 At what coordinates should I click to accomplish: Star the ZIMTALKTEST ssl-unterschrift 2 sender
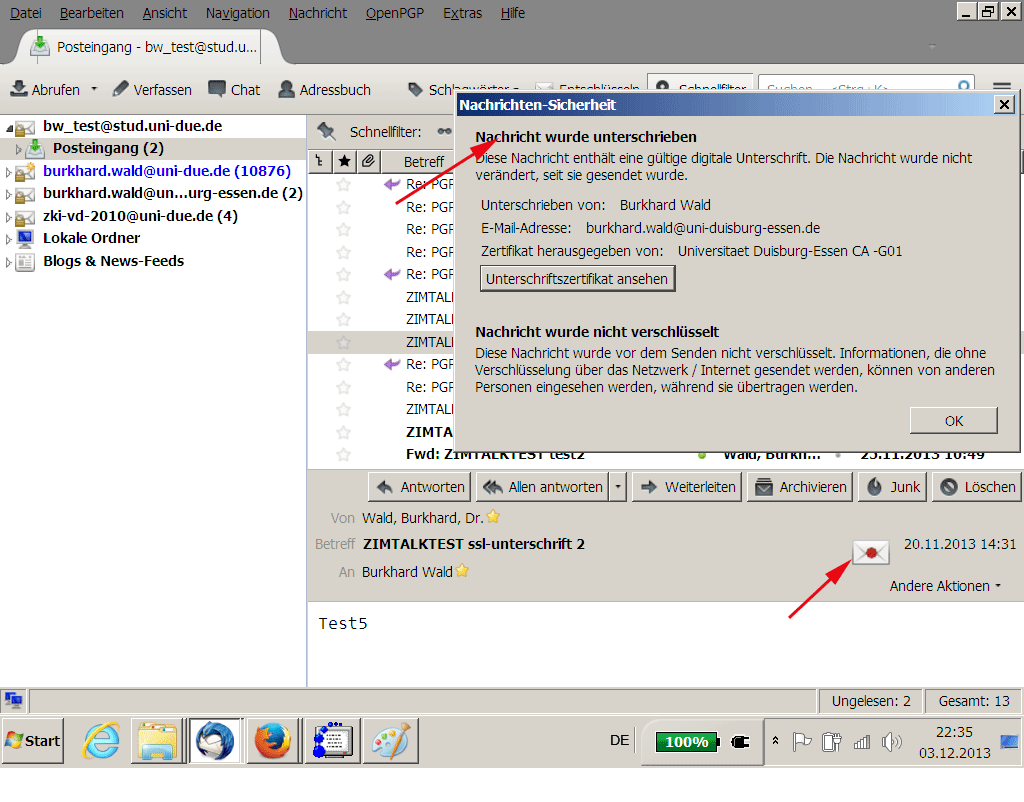(x=493, y=517)
